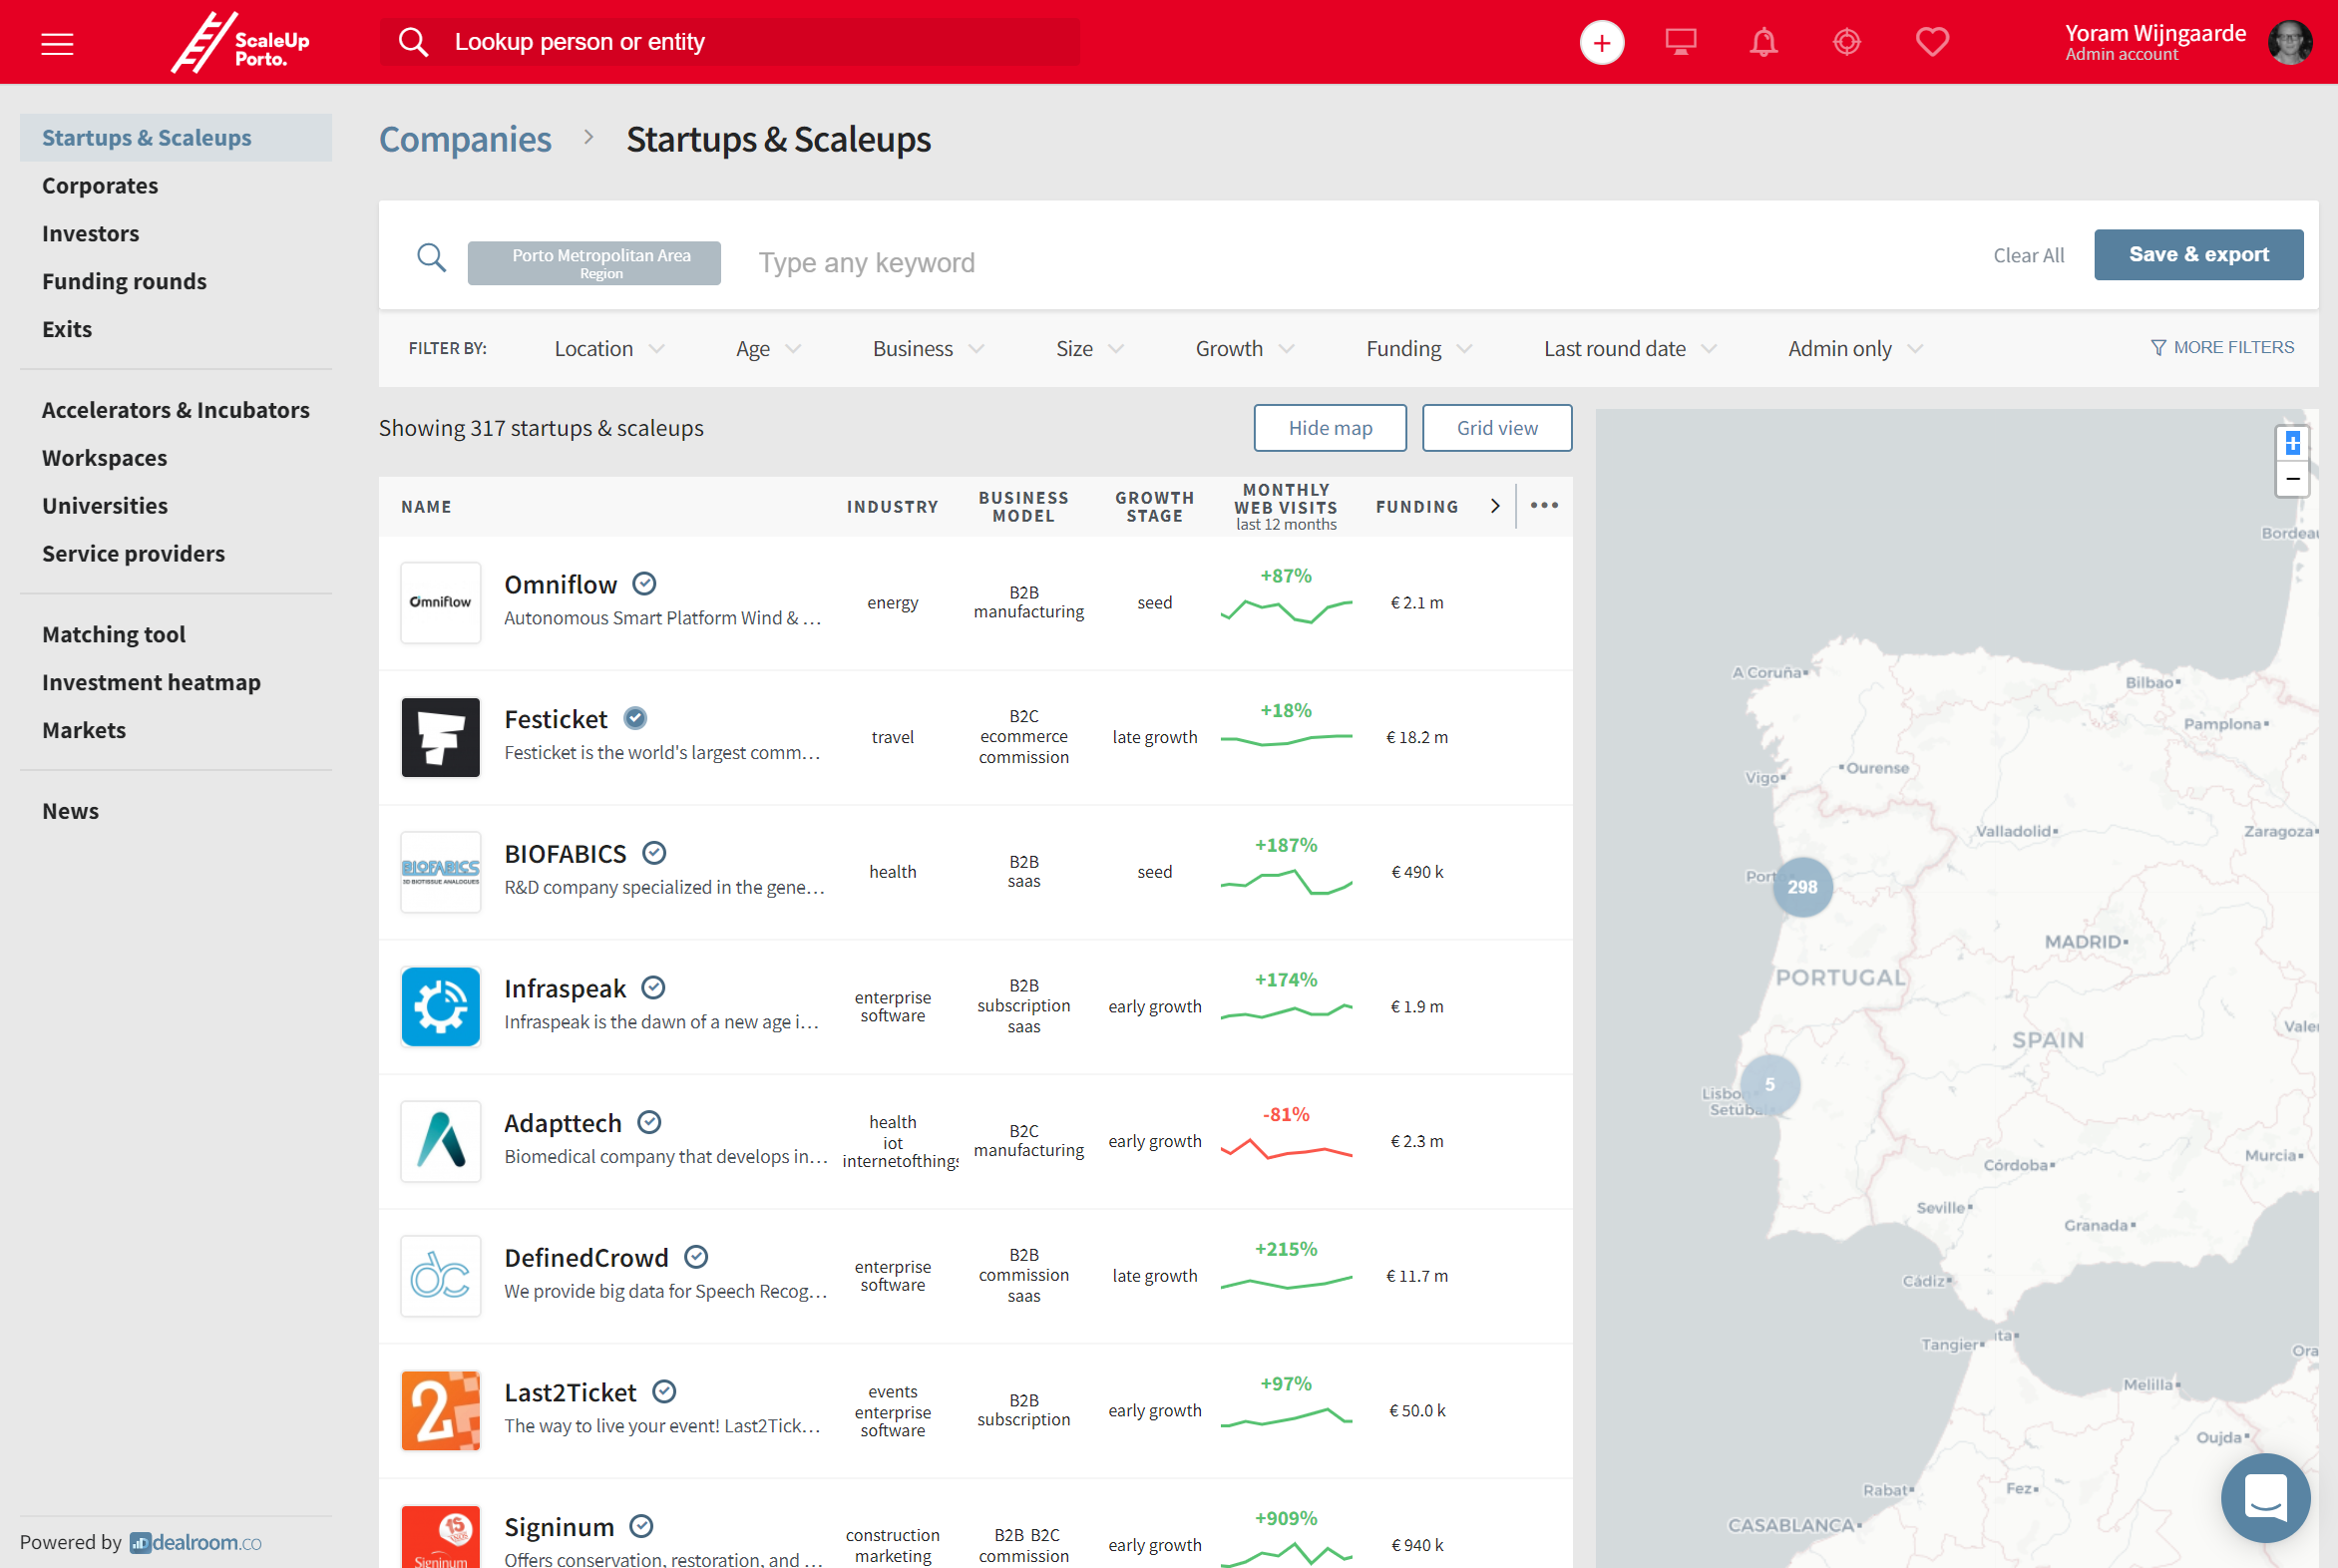Click Companies breadcrumb link
The width and height of the screenshot is (2338, 1568).
(465, 139)
